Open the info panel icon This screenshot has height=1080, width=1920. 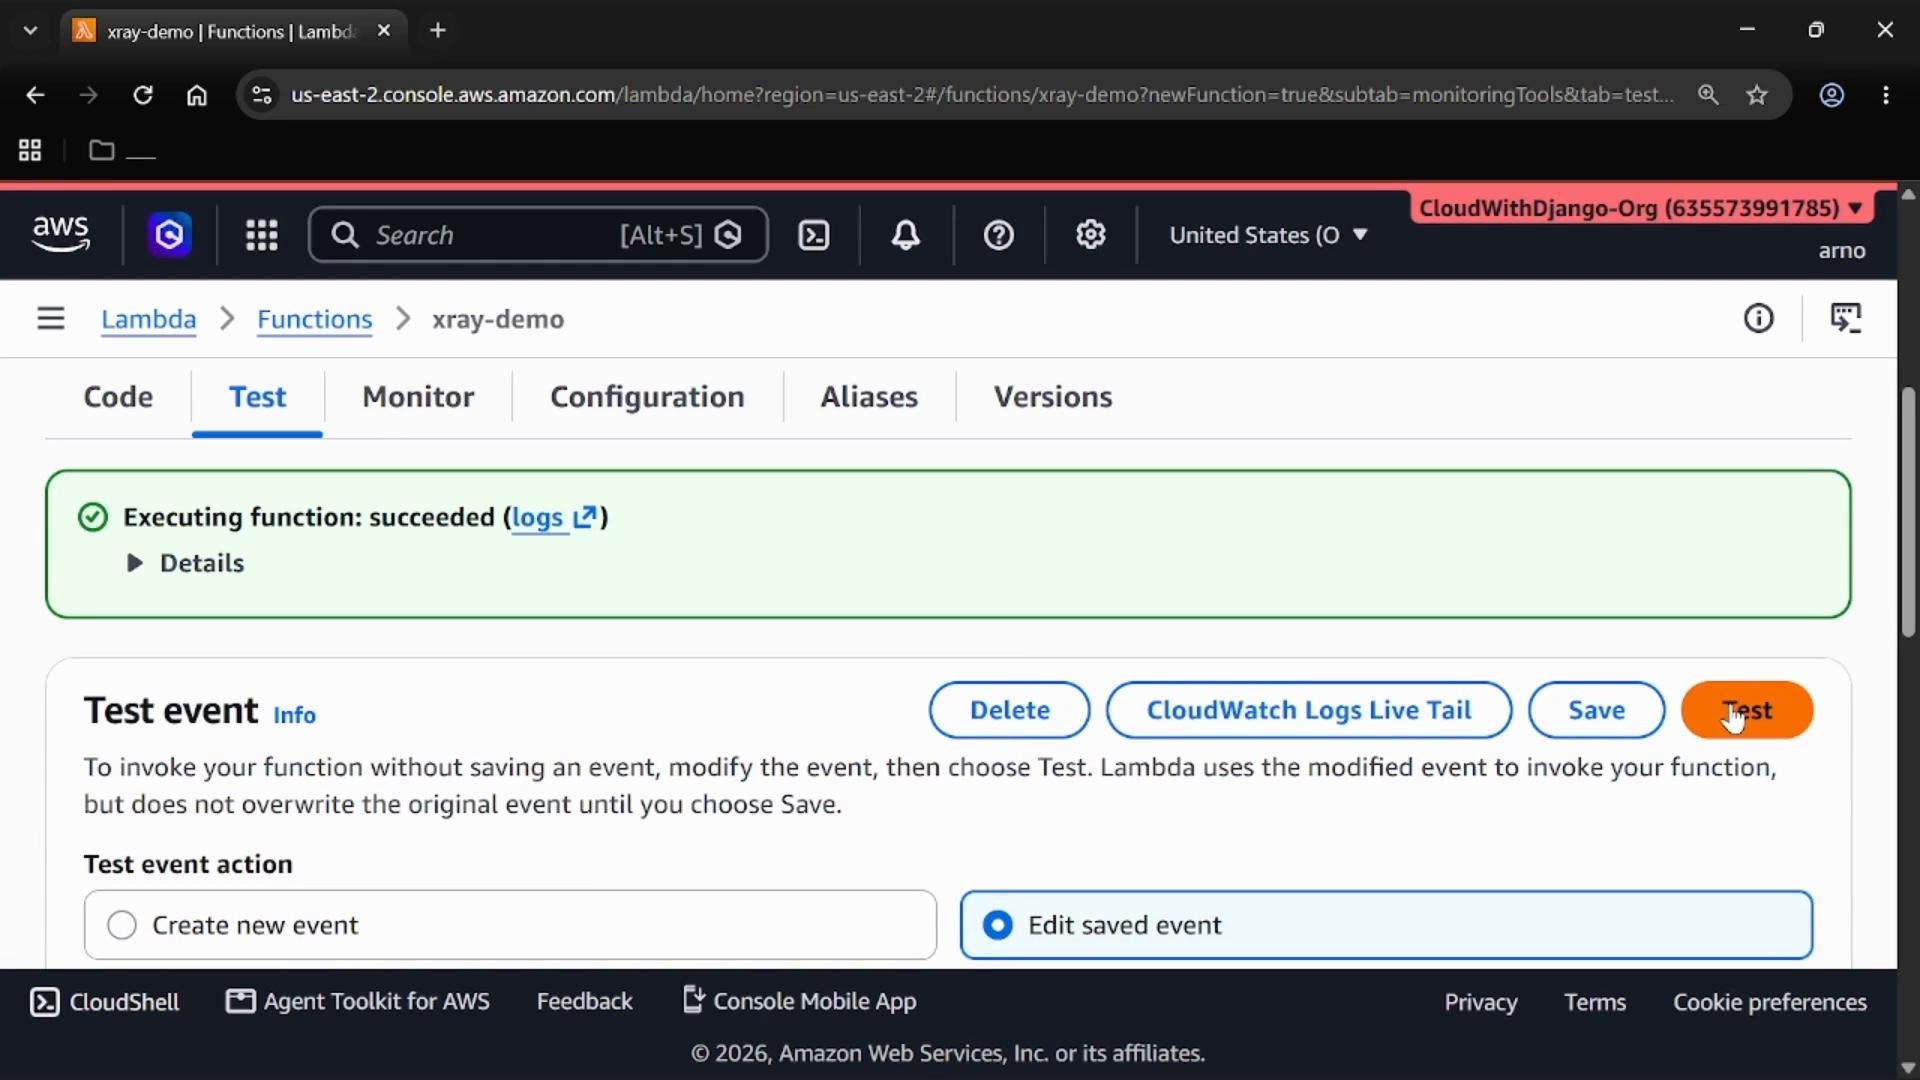click(x=1759, y=319)
